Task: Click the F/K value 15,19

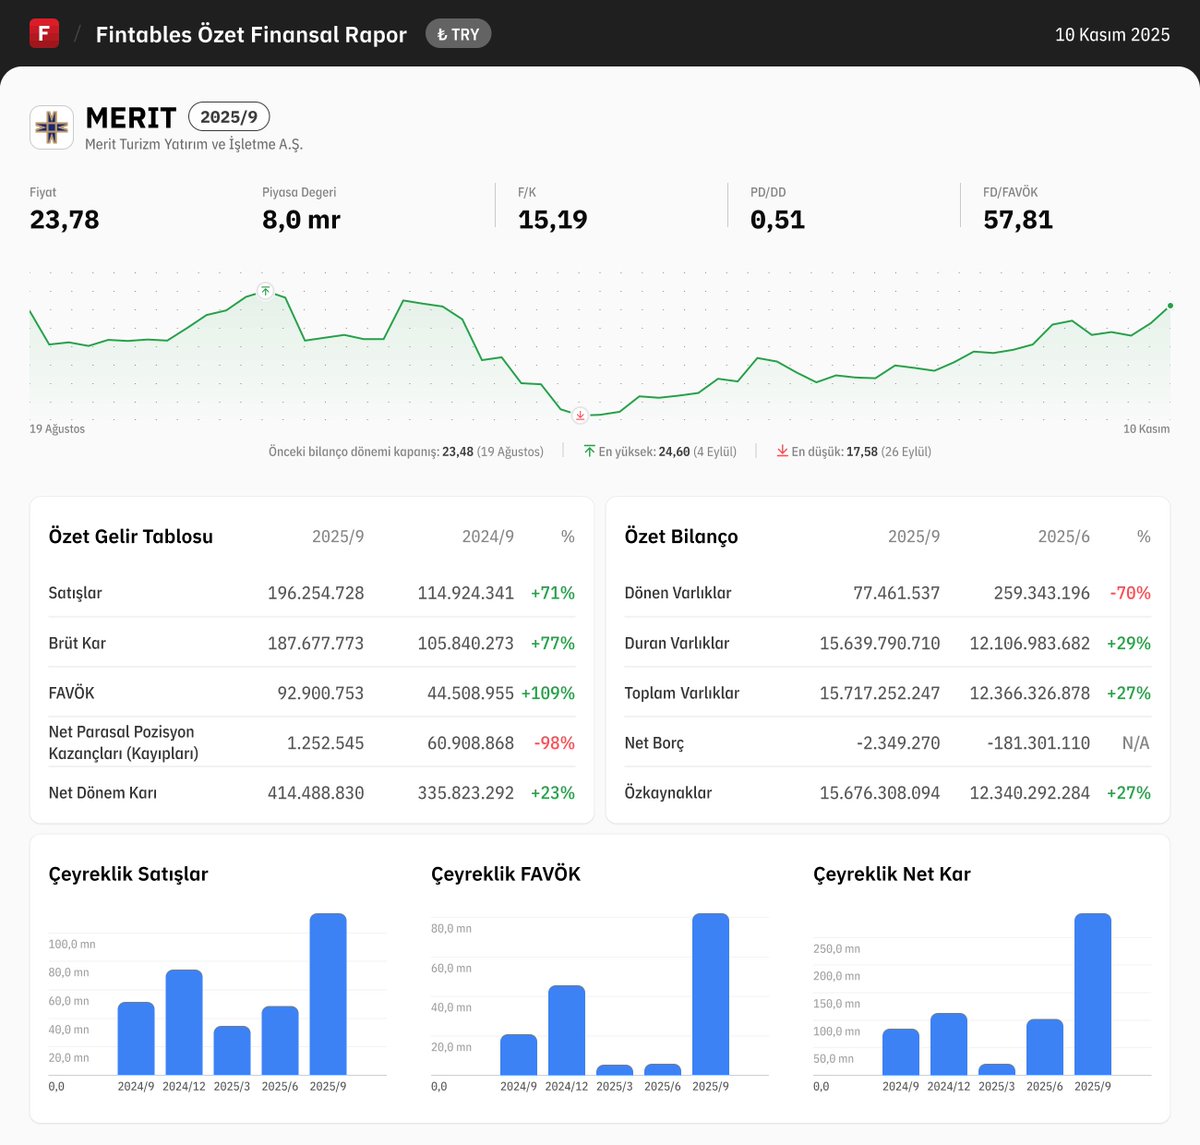Action: [x=553, y=220]
